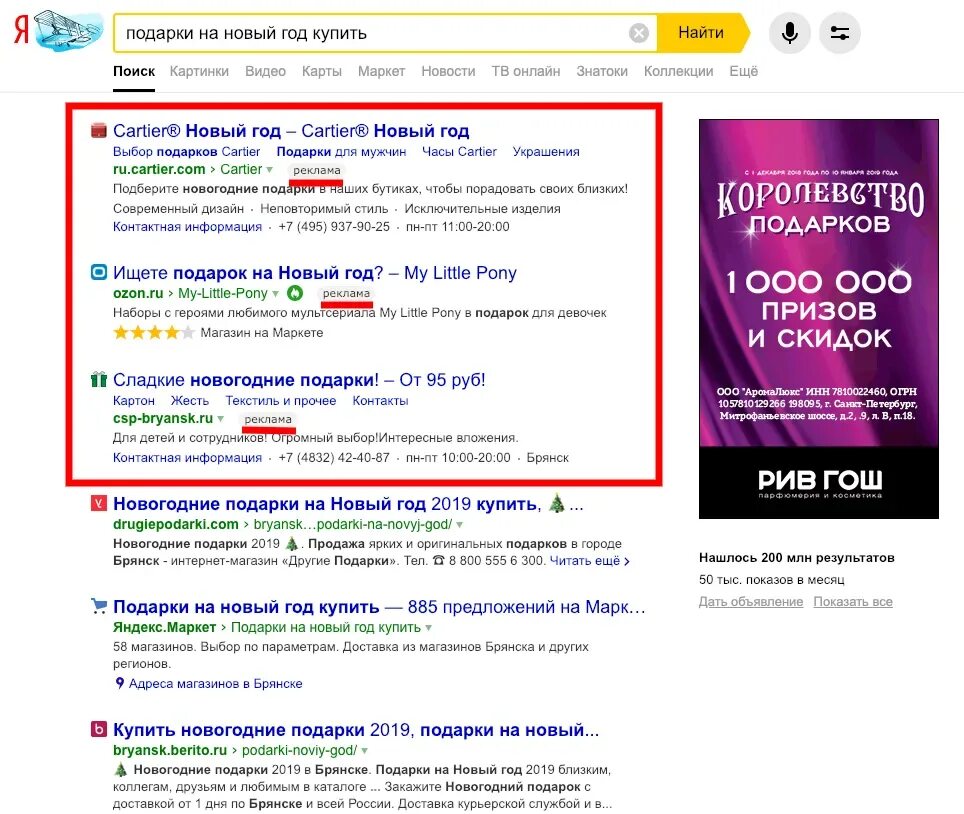Expand snippet via Читать ещё link
Screen dimensions: 964x814
589,561
